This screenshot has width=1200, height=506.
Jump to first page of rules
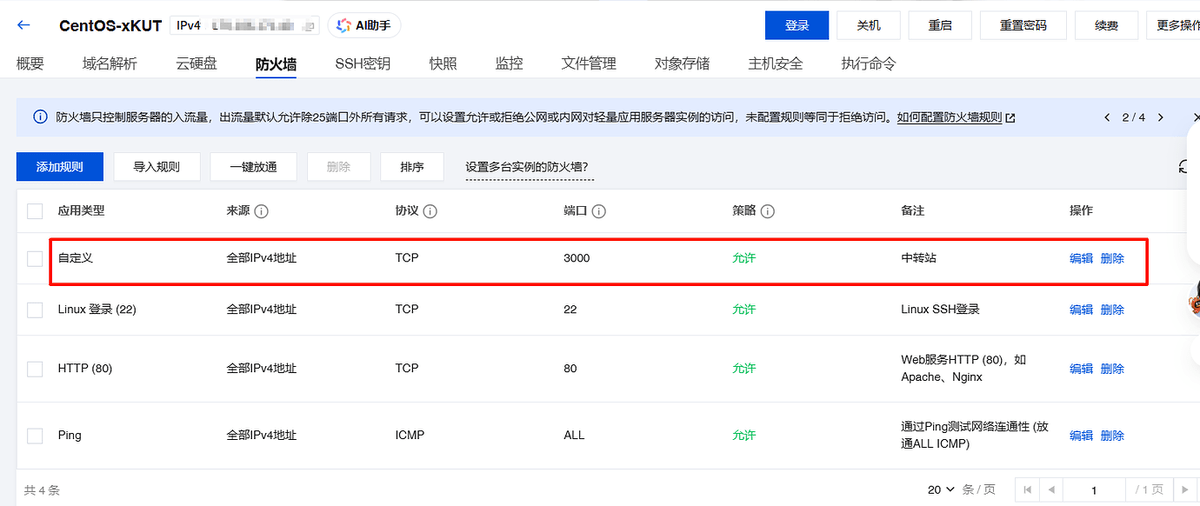pos(1026,490)
